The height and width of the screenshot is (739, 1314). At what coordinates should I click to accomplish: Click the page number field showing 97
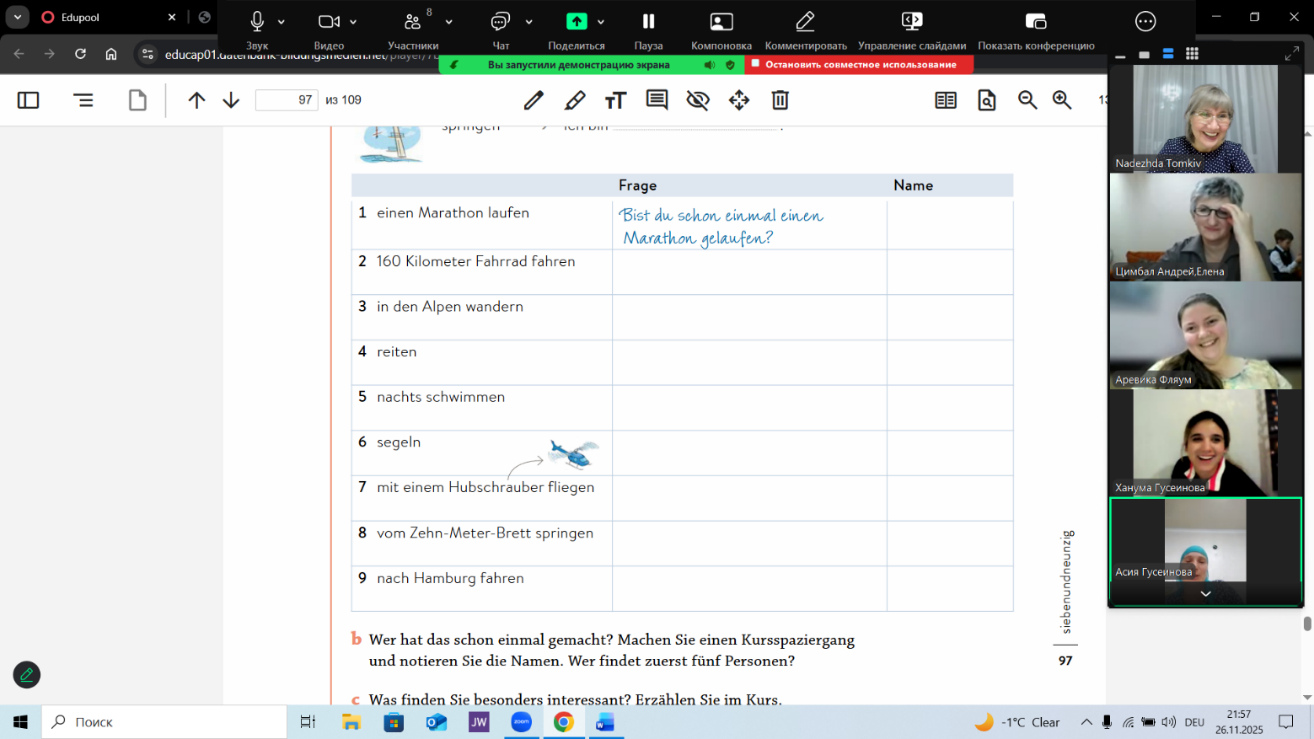[x=286, y=100]
